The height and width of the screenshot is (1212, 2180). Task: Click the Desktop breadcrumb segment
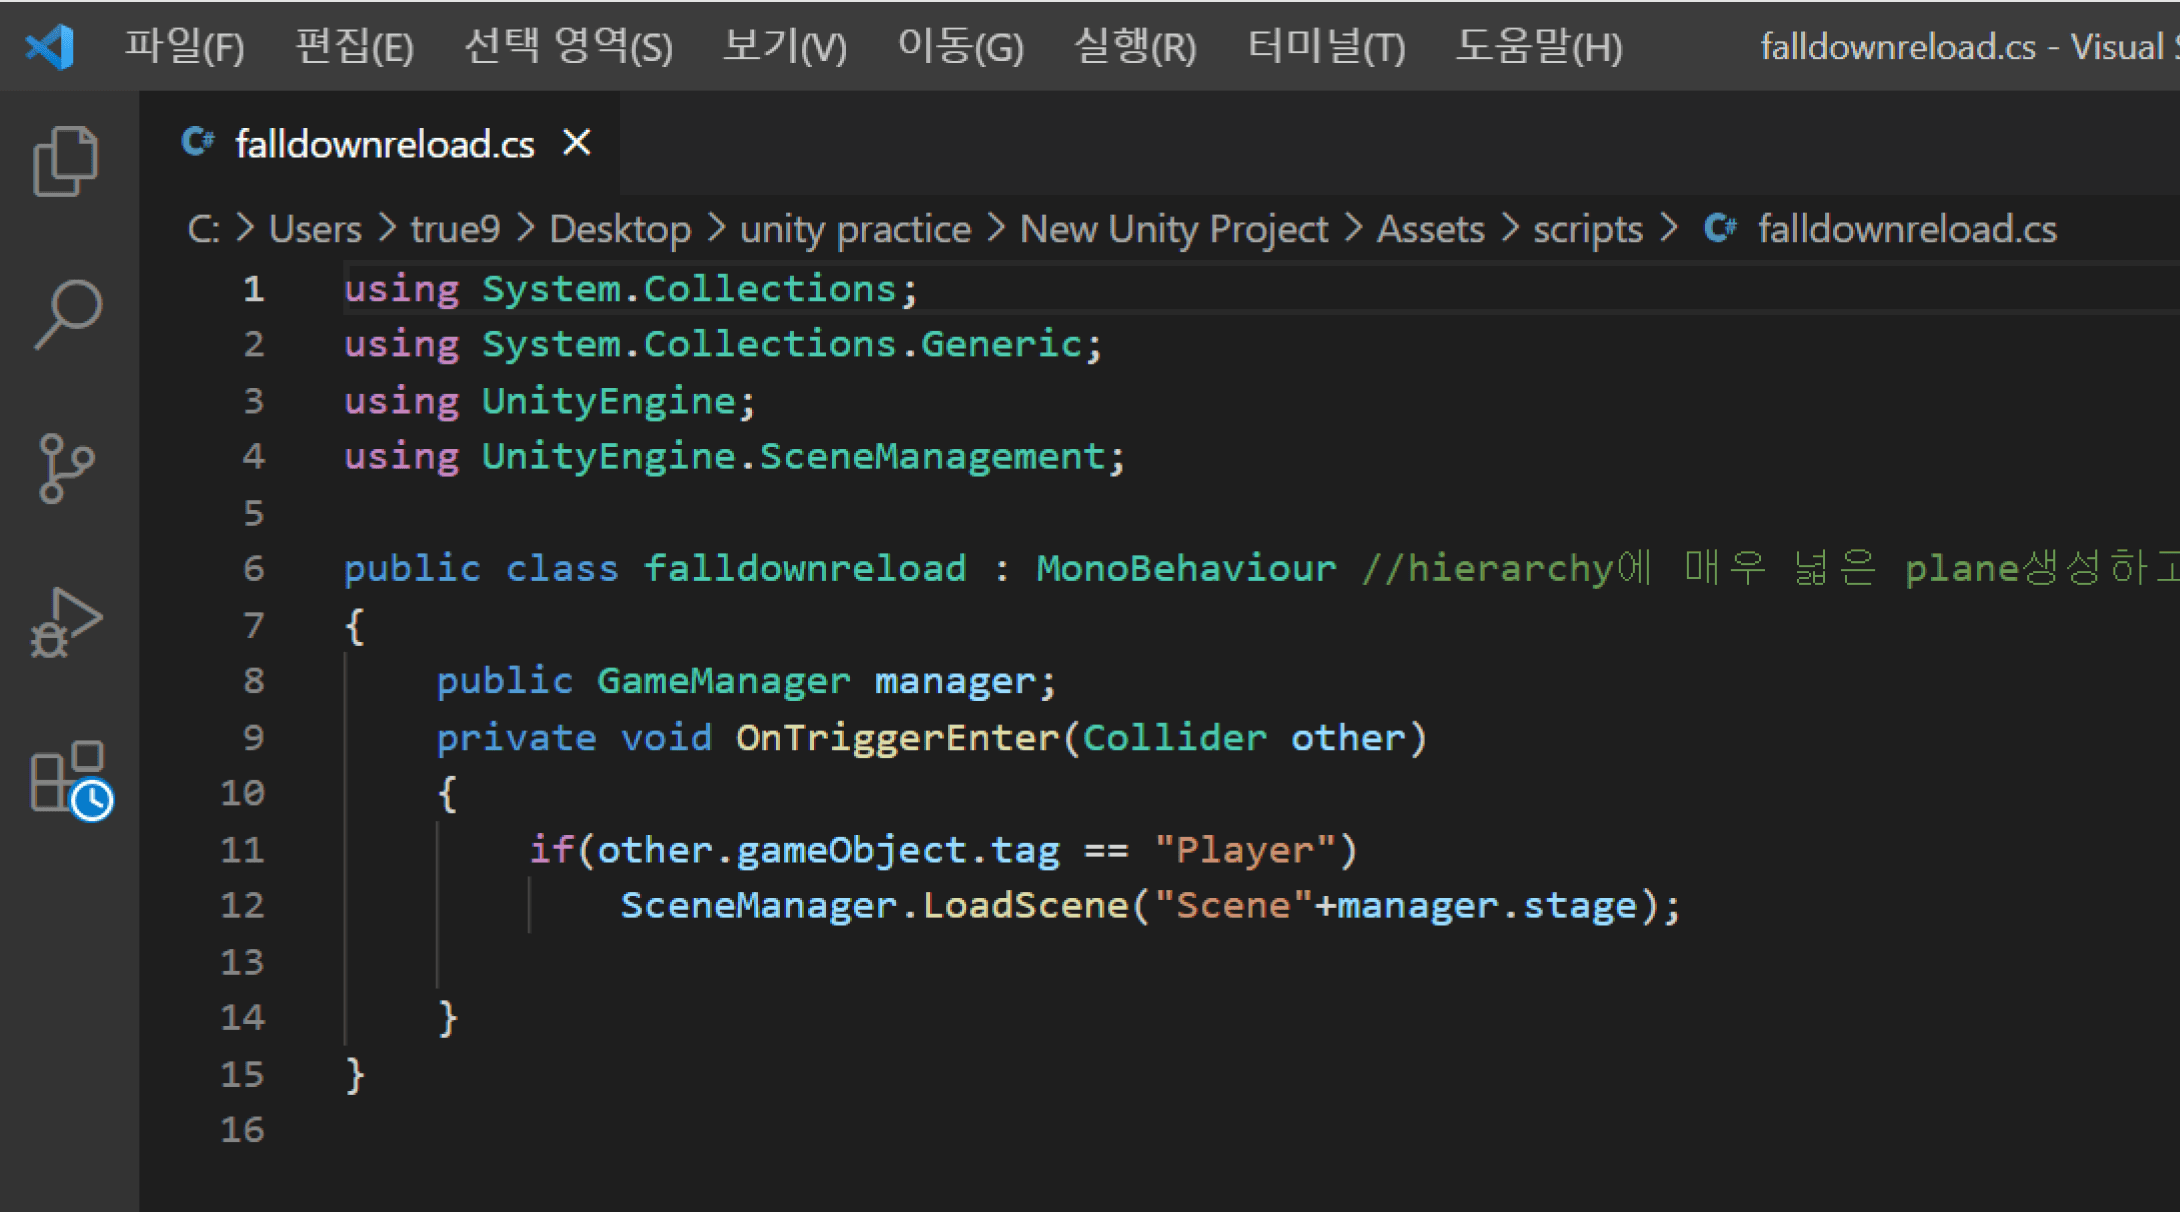(620, 229)
